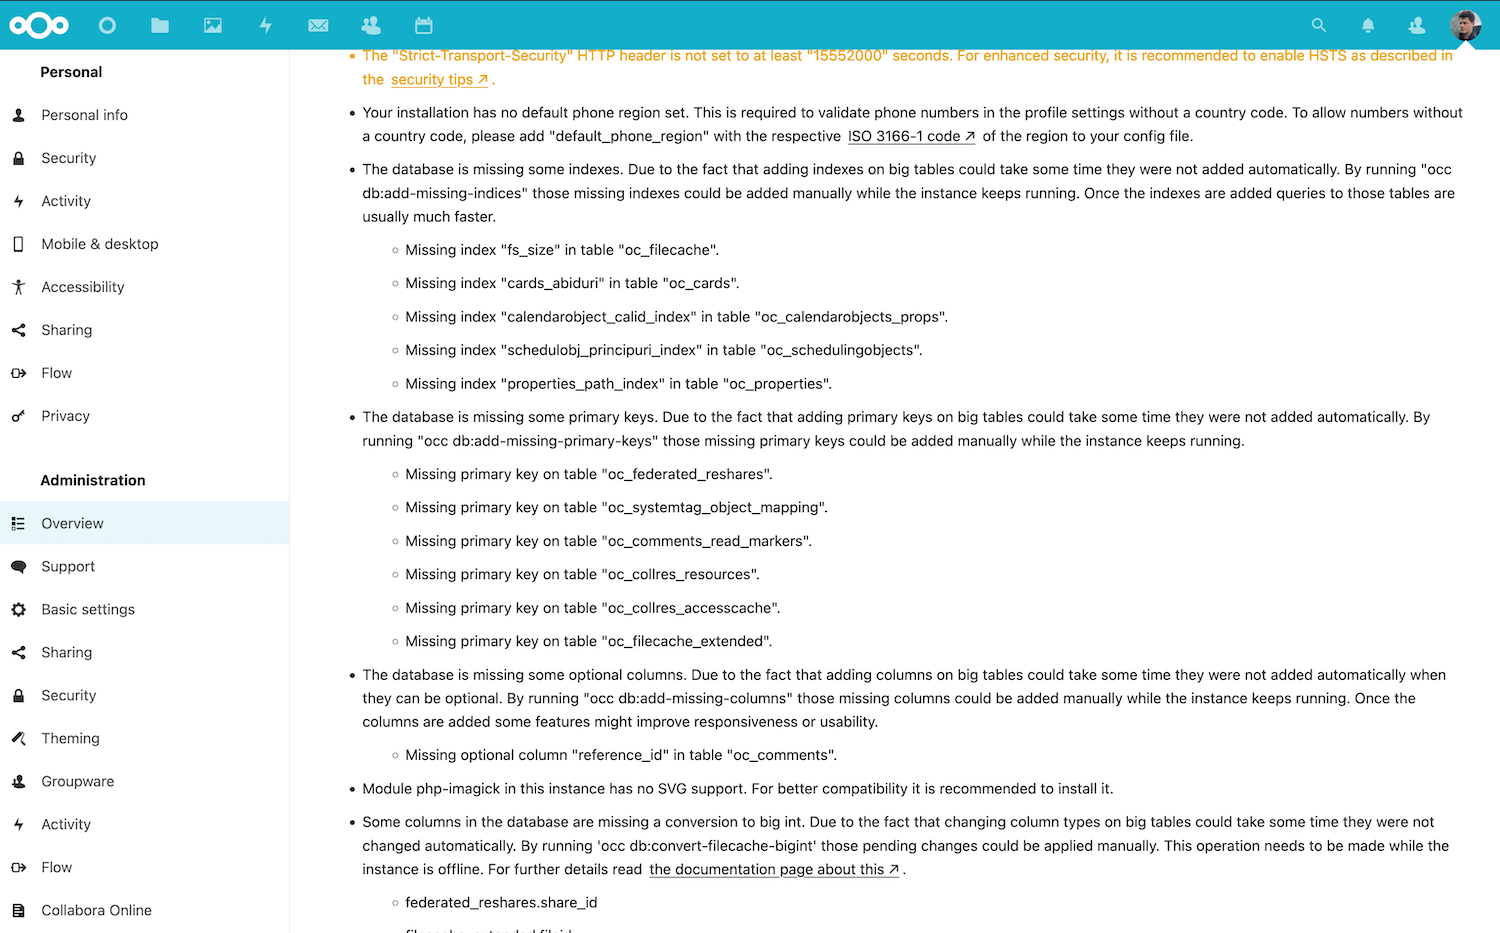The height and width of the screenshot is (933, 1500).
Task: Open the Activity app from the top bar
Action: tap(265, 25)
